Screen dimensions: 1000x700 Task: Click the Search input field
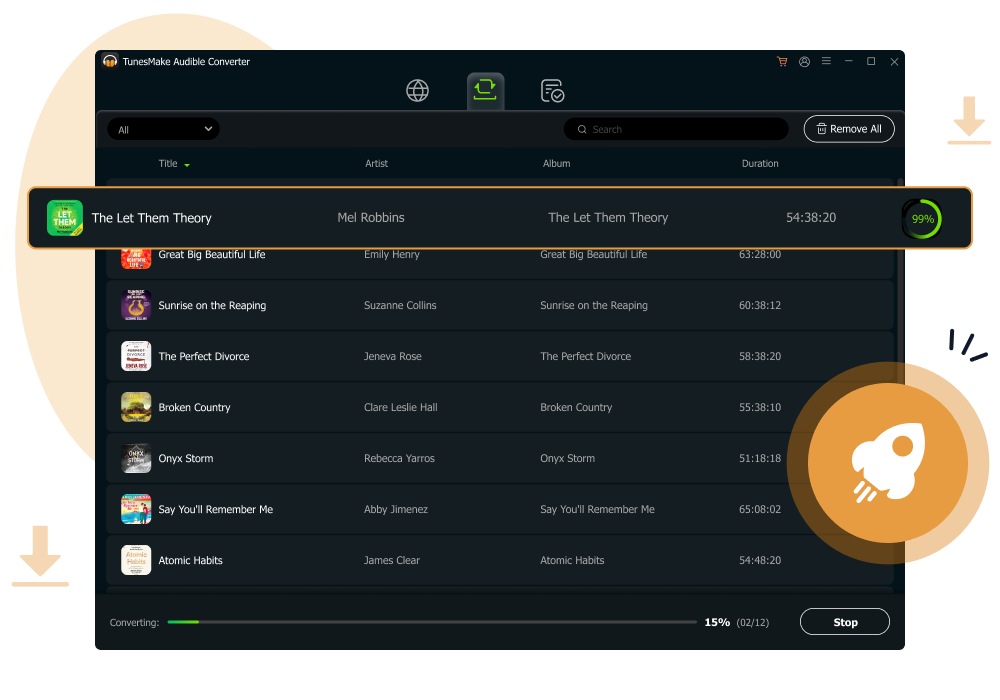[676, 129]
